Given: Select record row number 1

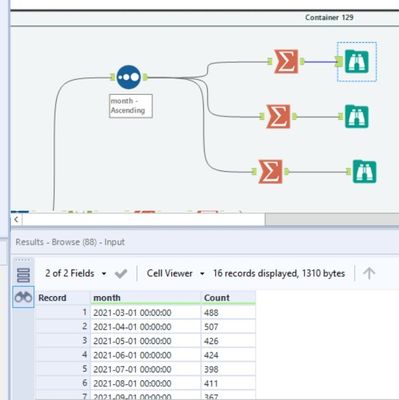Looking at the screenshot, I should click(x=63, y=312).
